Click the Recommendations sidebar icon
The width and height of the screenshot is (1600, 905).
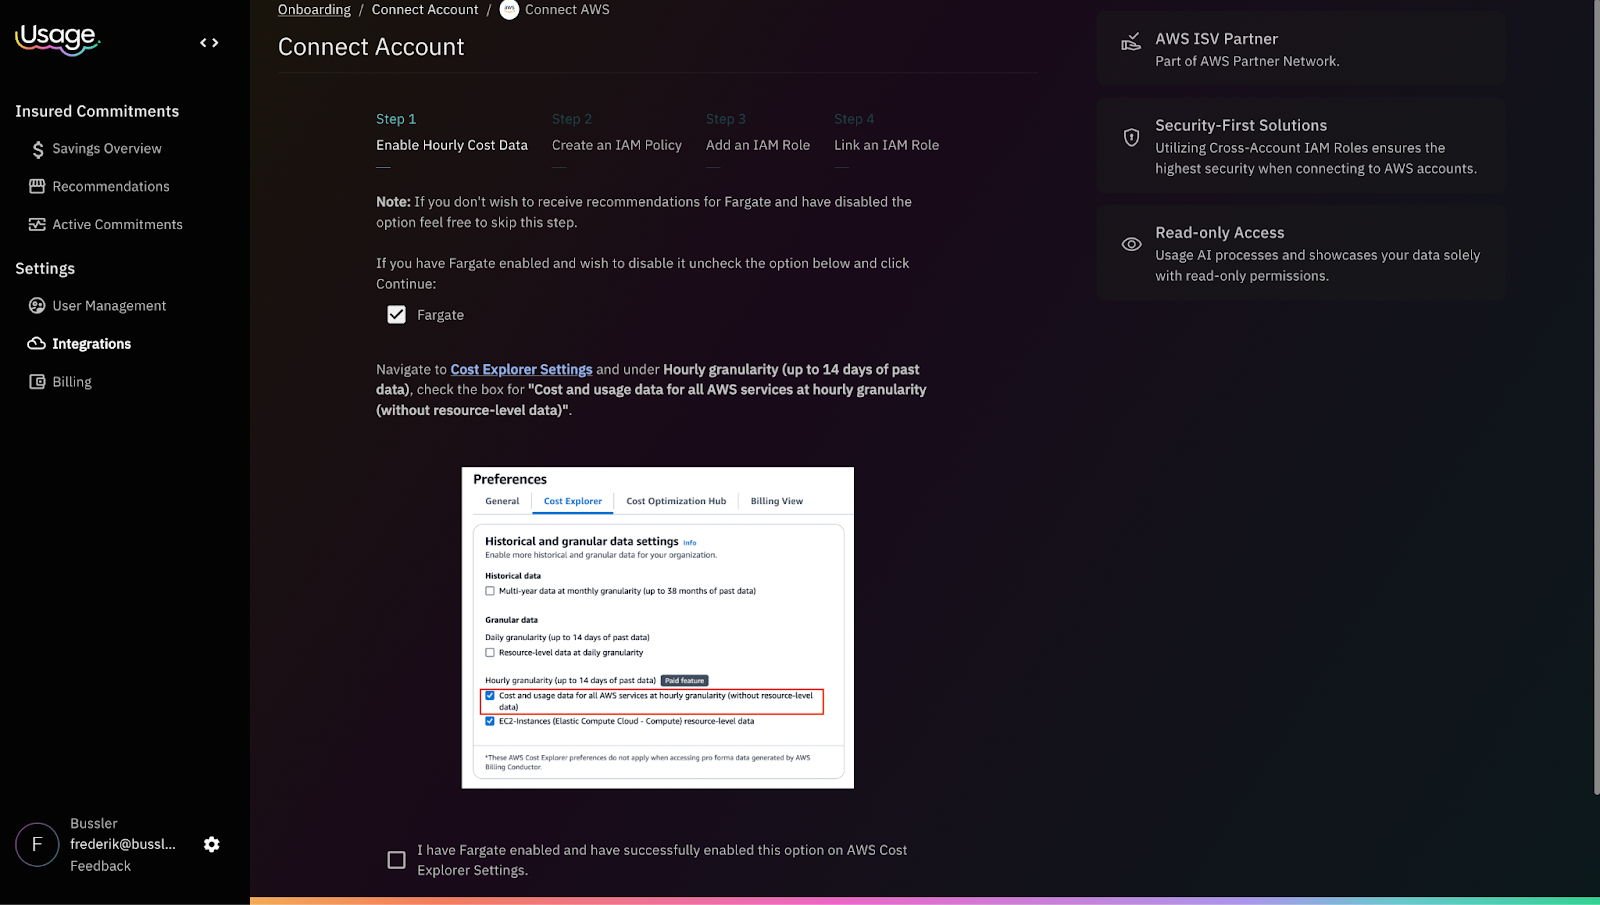37,186
